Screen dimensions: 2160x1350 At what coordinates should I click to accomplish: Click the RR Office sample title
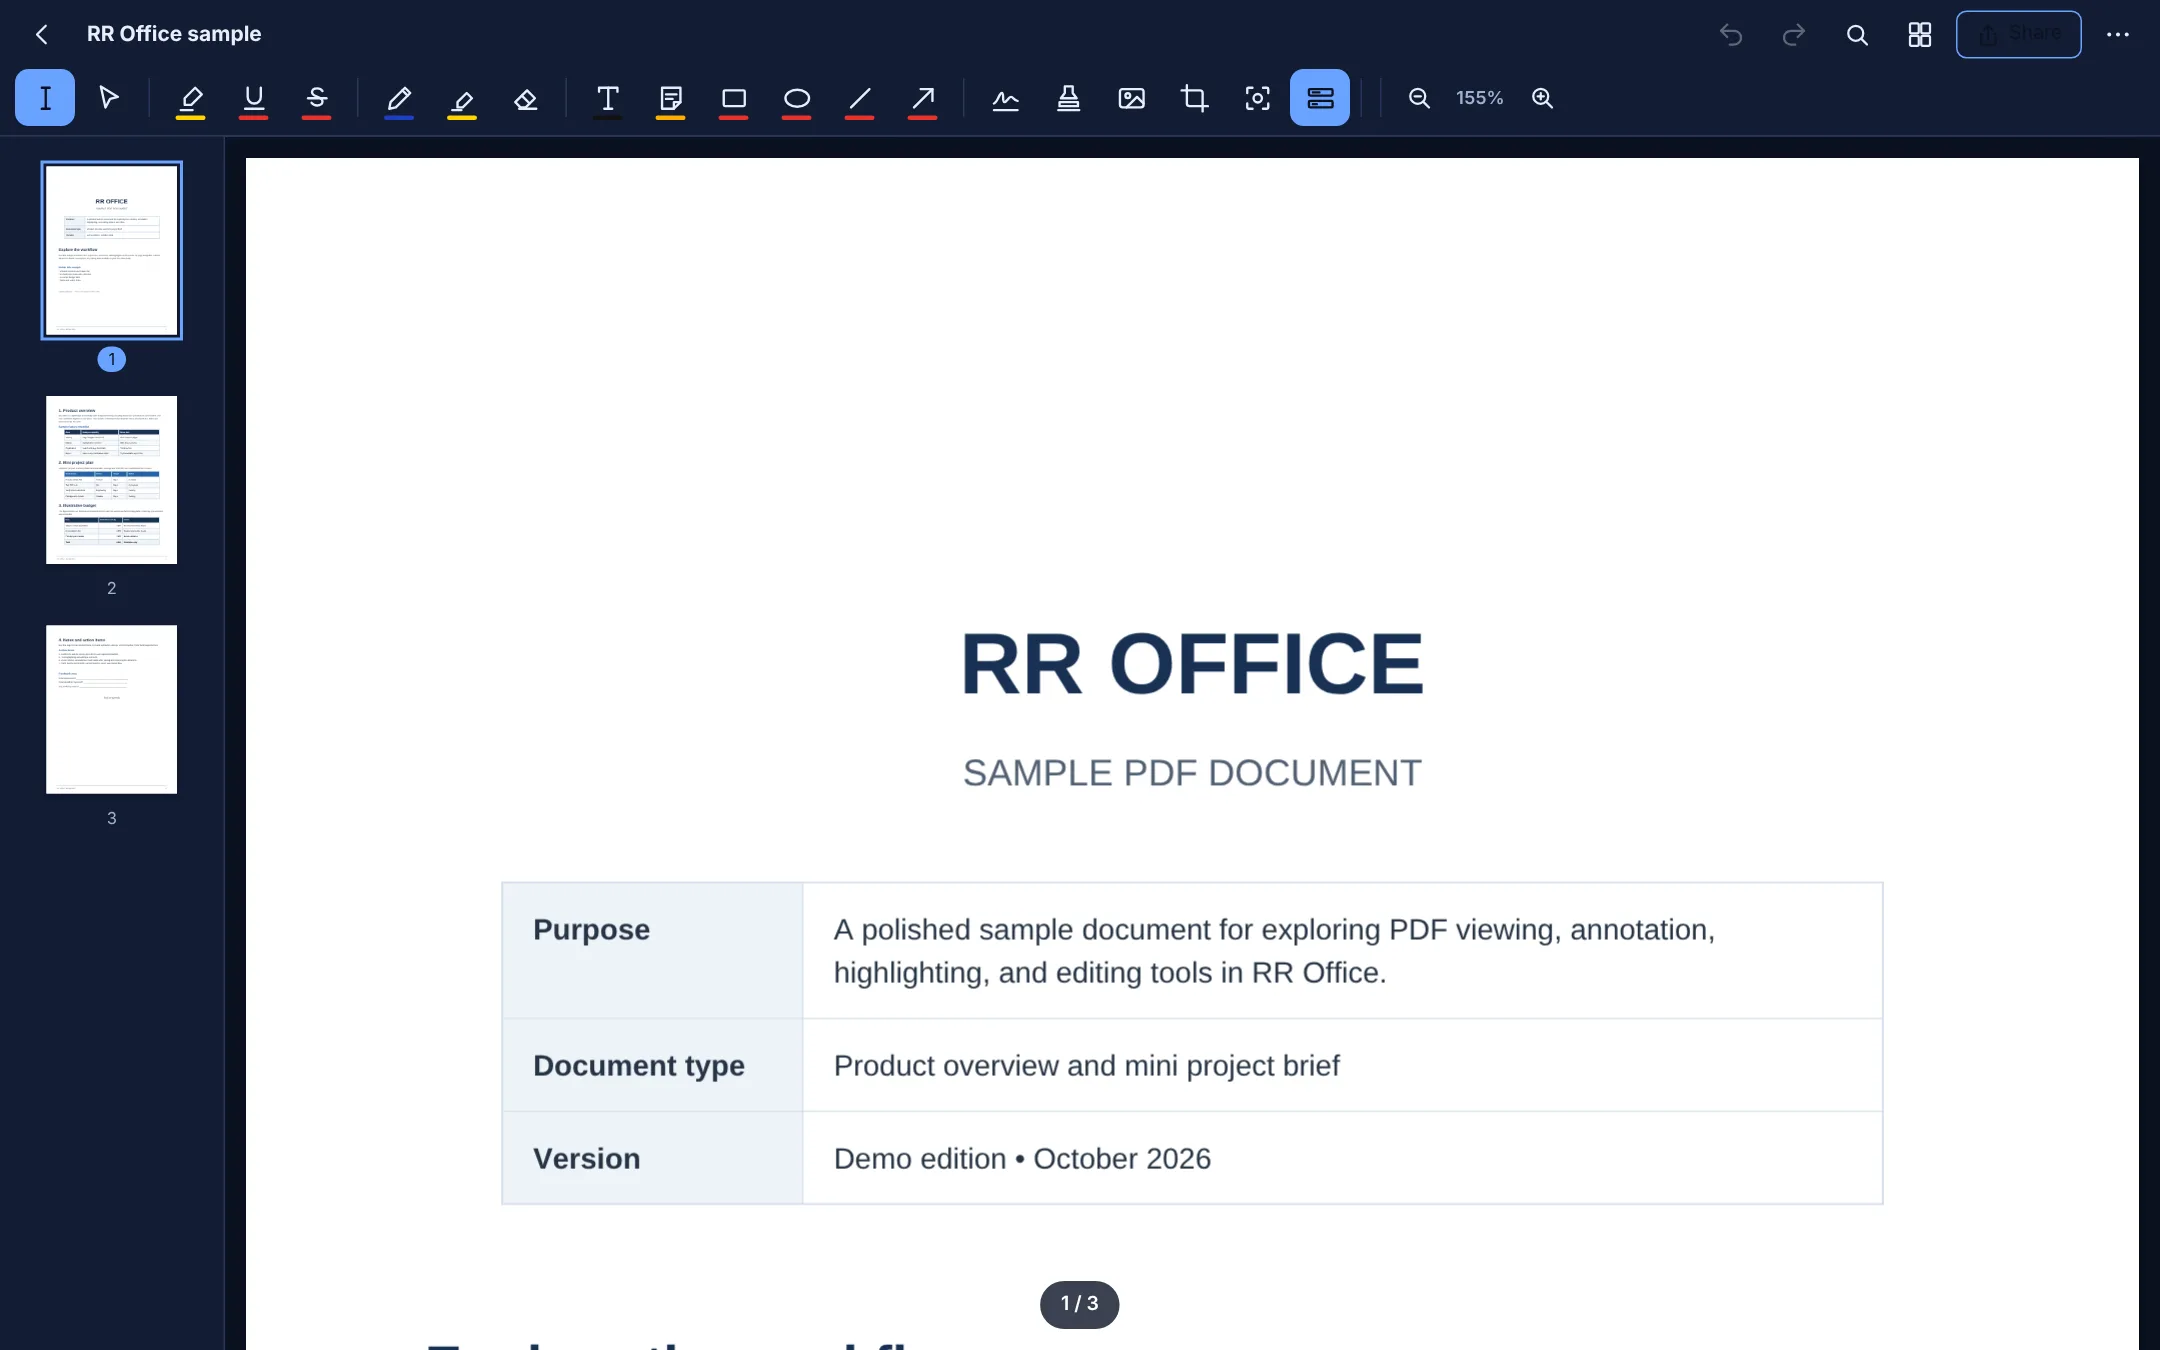[x=174, y=34]
